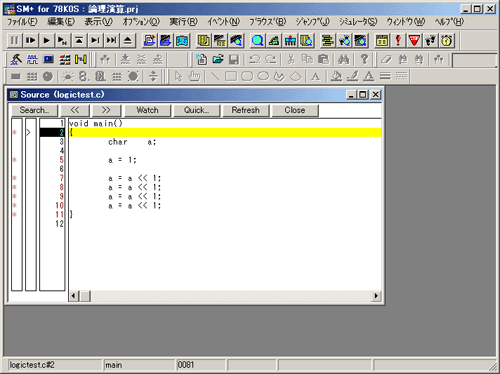This screenshot has height=374, width=500.
Task: Open the Trace dialog (footprints icon)
Action: pyautogui.click(x=430, y=40)
